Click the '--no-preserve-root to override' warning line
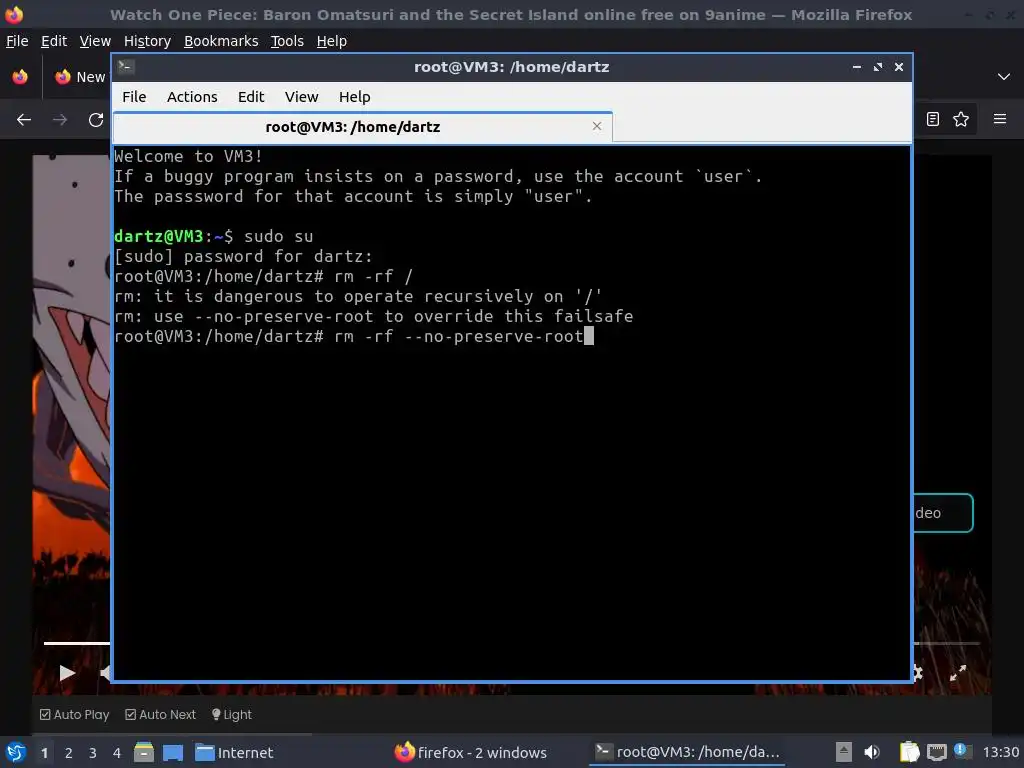The width and height of the screenshot is (1024, 768). [x=374, y=317]
